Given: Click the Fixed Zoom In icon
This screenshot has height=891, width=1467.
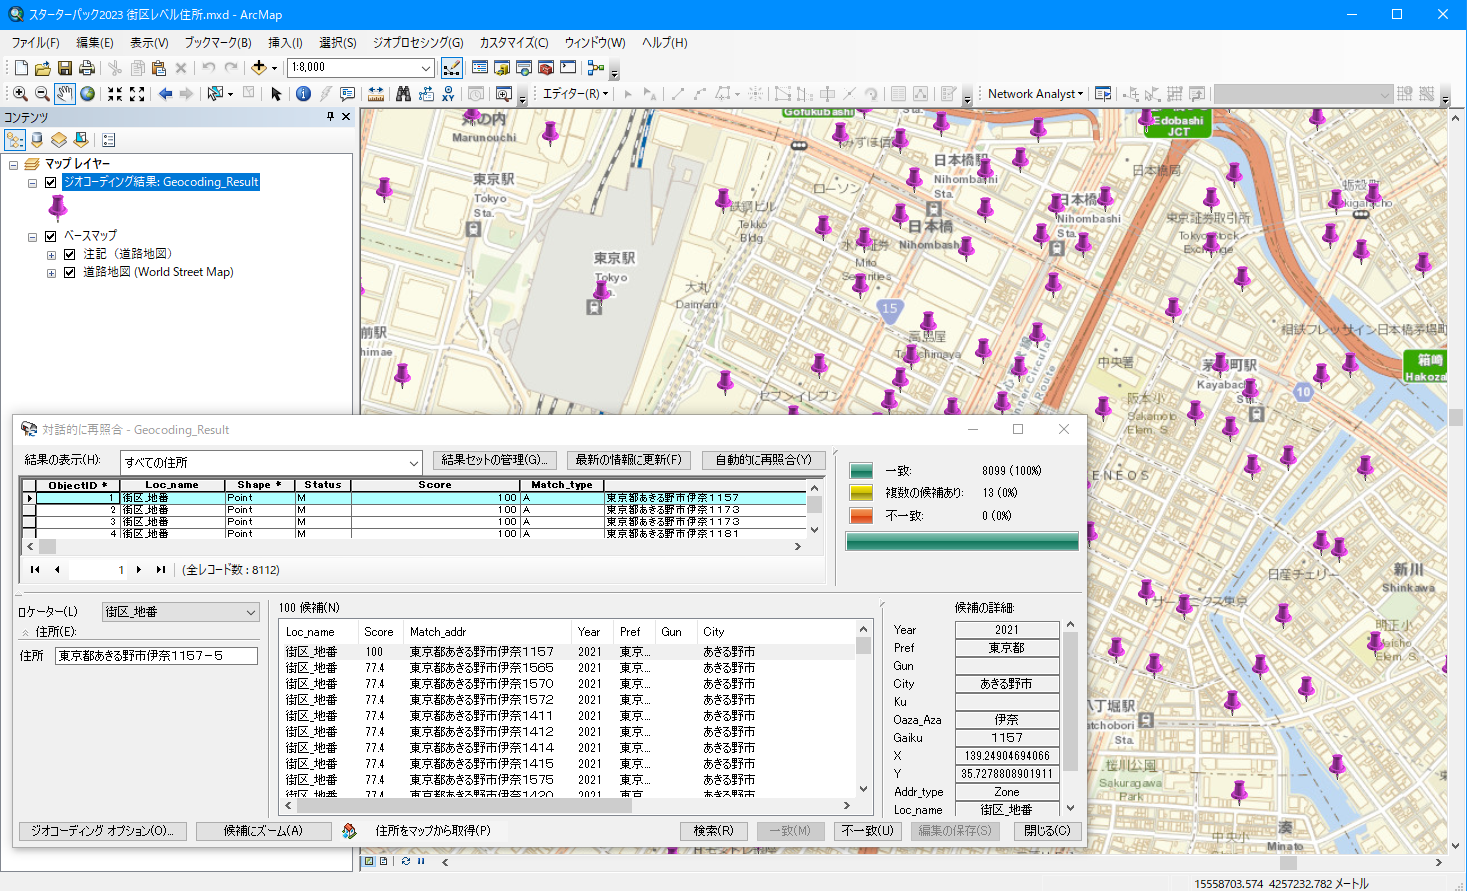Looking at the screenshot, I should pyautogui.click(x=115, y=94).
